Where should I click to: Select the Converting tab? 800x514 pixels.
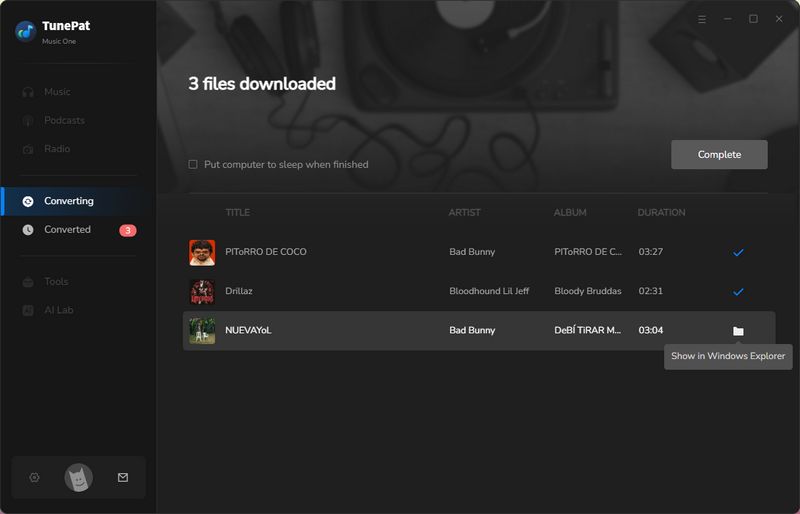pos(68,201)
